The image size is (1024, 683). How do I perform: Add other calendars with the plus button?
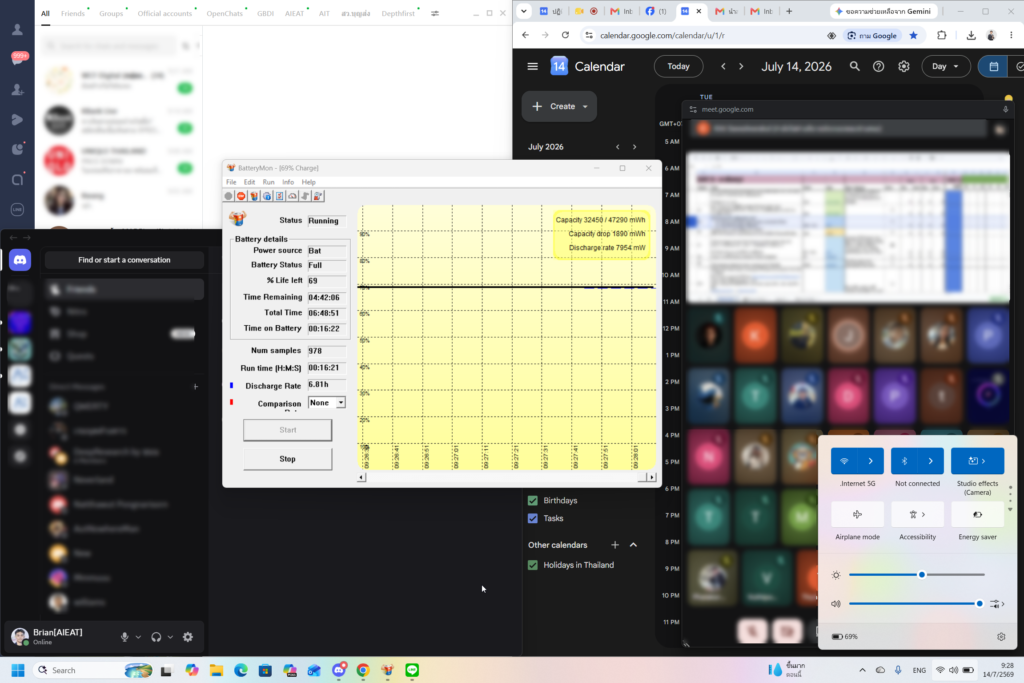click(615, 545)
